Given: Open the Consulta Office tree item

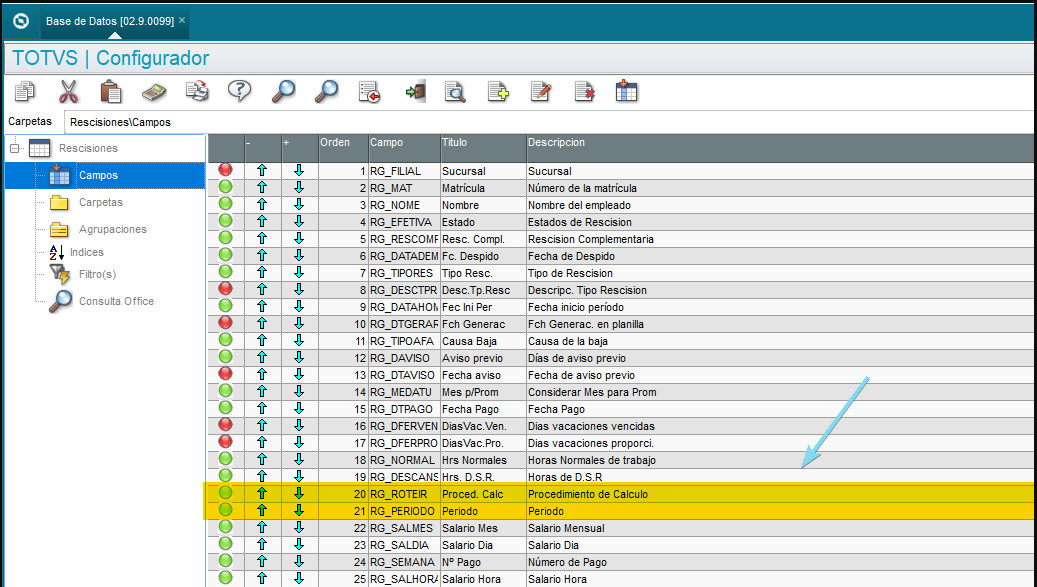Looking at the screenshot, I should click(116, 301).
